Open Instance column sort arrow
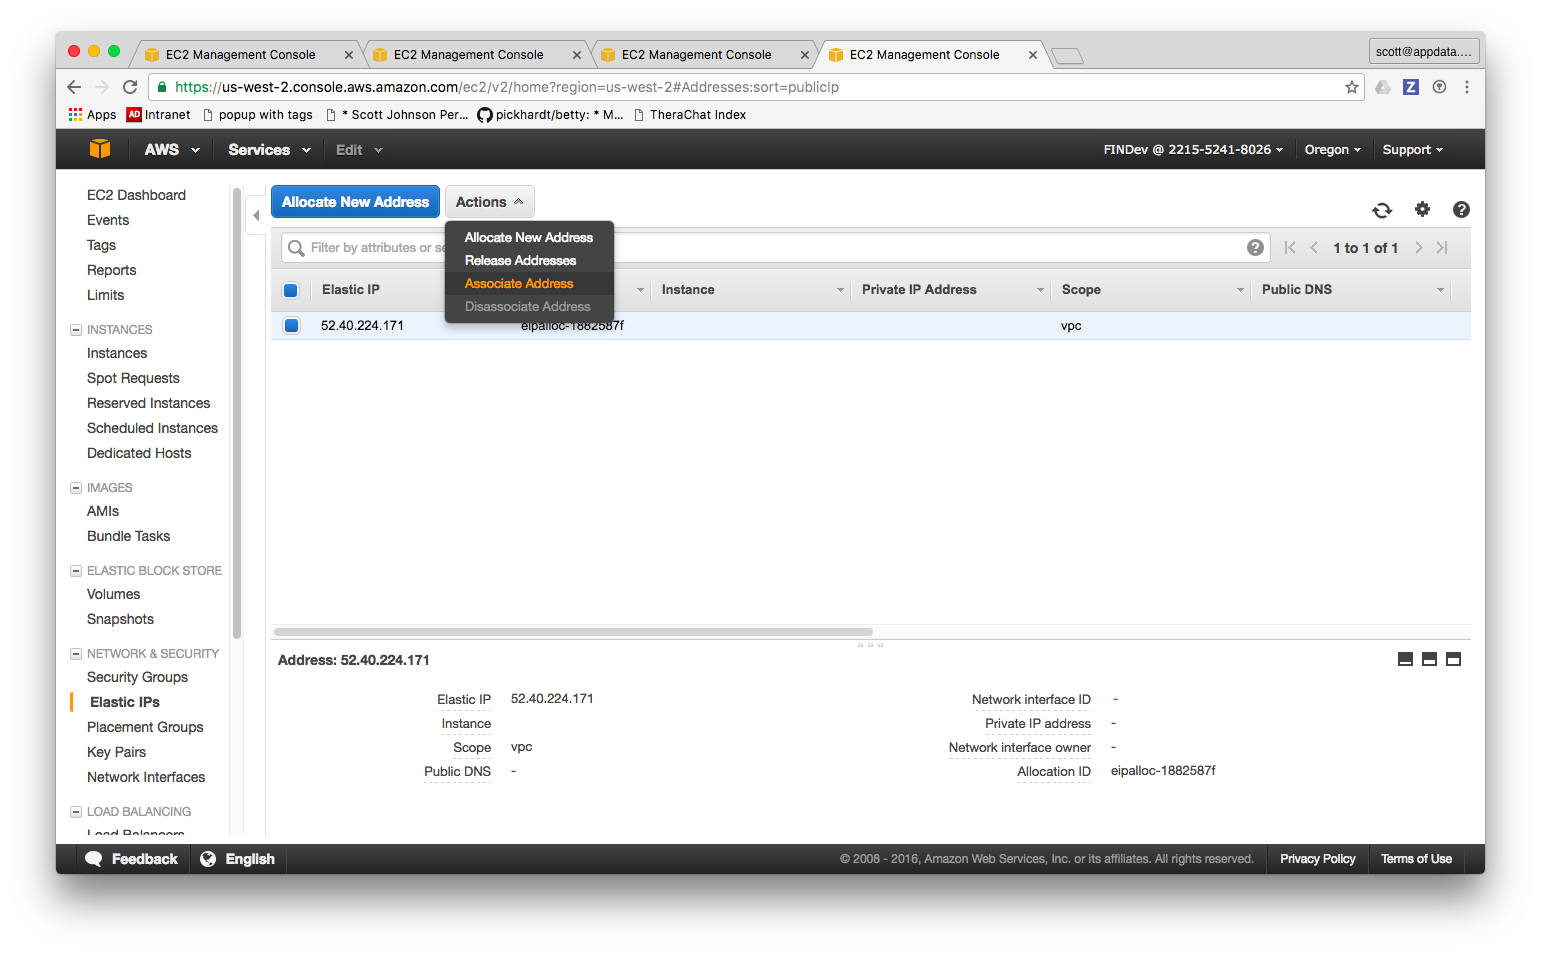 pyautogui.click(x=840, y=290)
